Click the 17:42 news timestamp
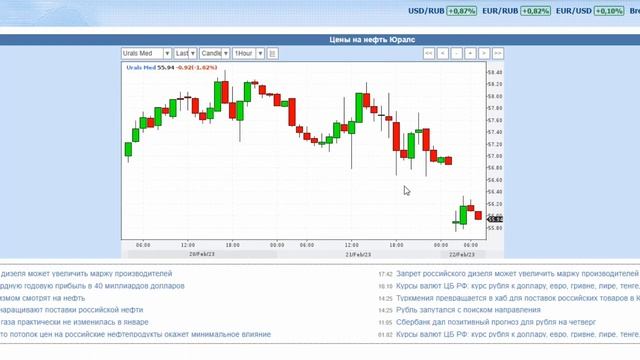 click(385, 274)
